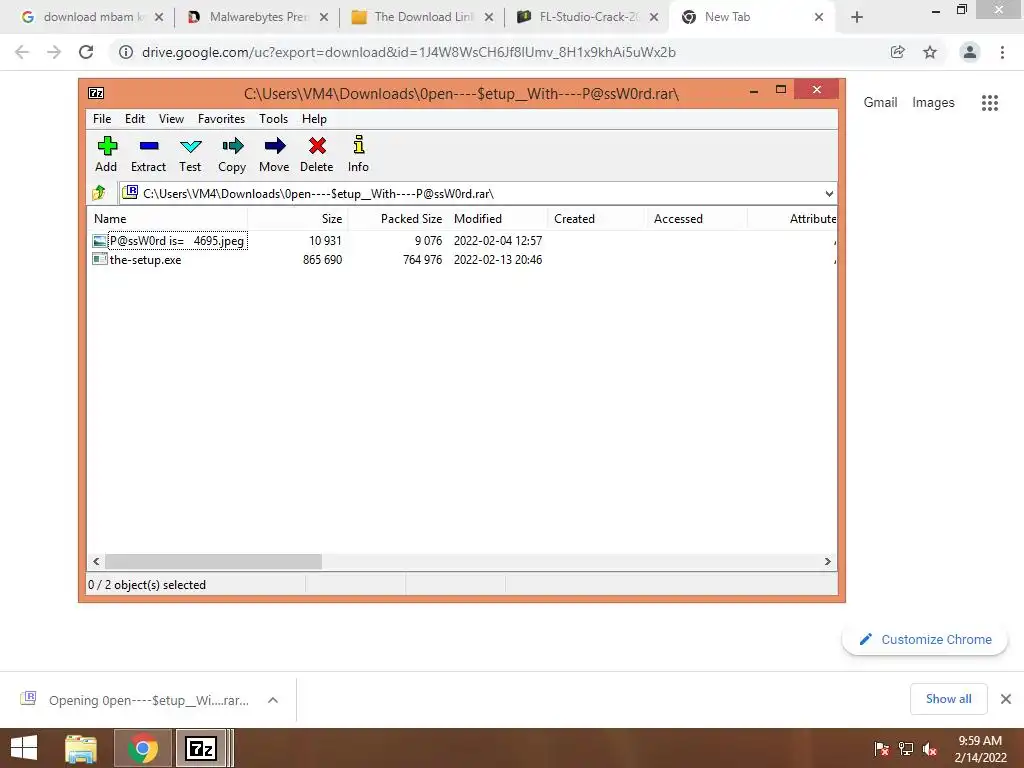Go back in Chrome

(22, 52)
